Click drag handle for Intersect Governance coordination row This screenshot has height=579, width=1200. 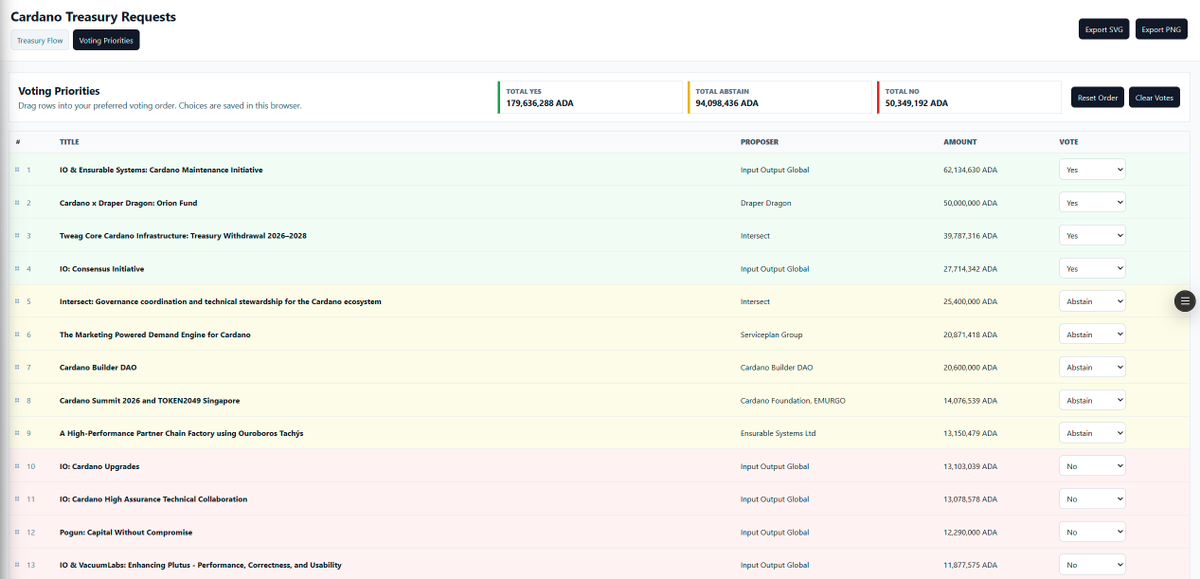17,301
